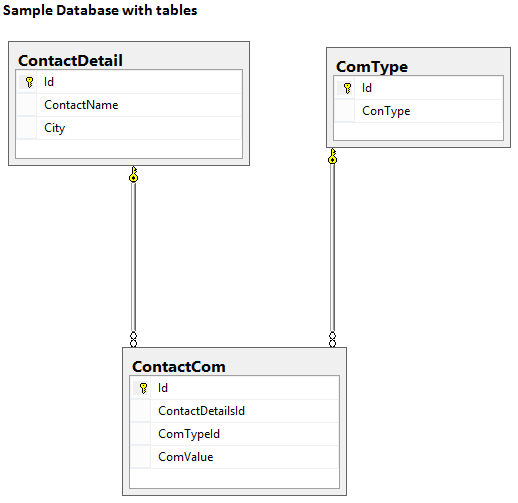Select the yellow key endpoint below ContactDetail
This screenshot has width=518, height=503.
tap(133, 174)
